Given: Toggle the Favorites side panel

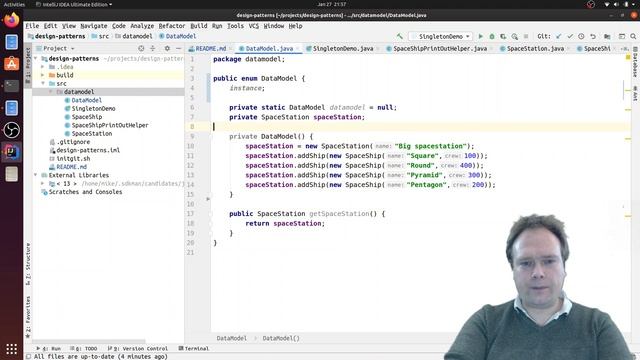Looking at the screenshot, I should [x=28, y=317].
